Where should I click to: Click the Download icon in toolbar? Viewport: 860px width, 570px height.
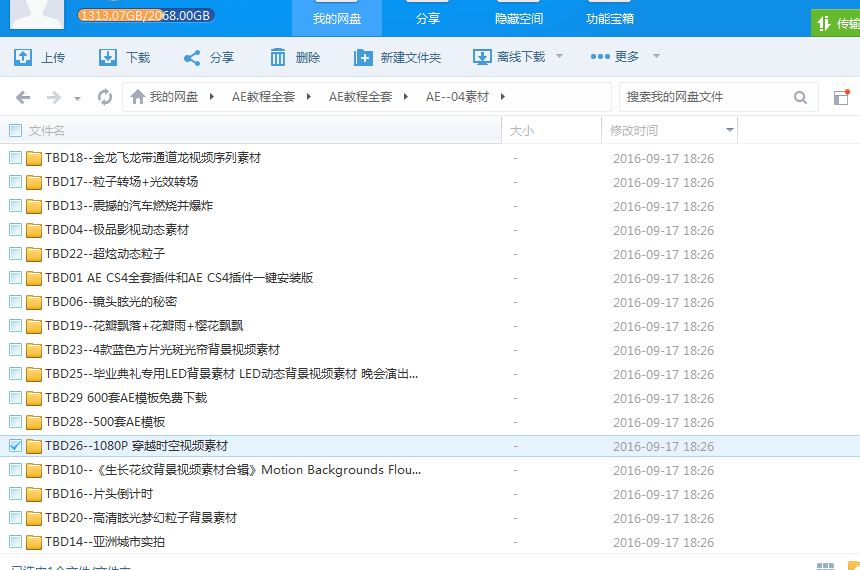click(107, 57)
